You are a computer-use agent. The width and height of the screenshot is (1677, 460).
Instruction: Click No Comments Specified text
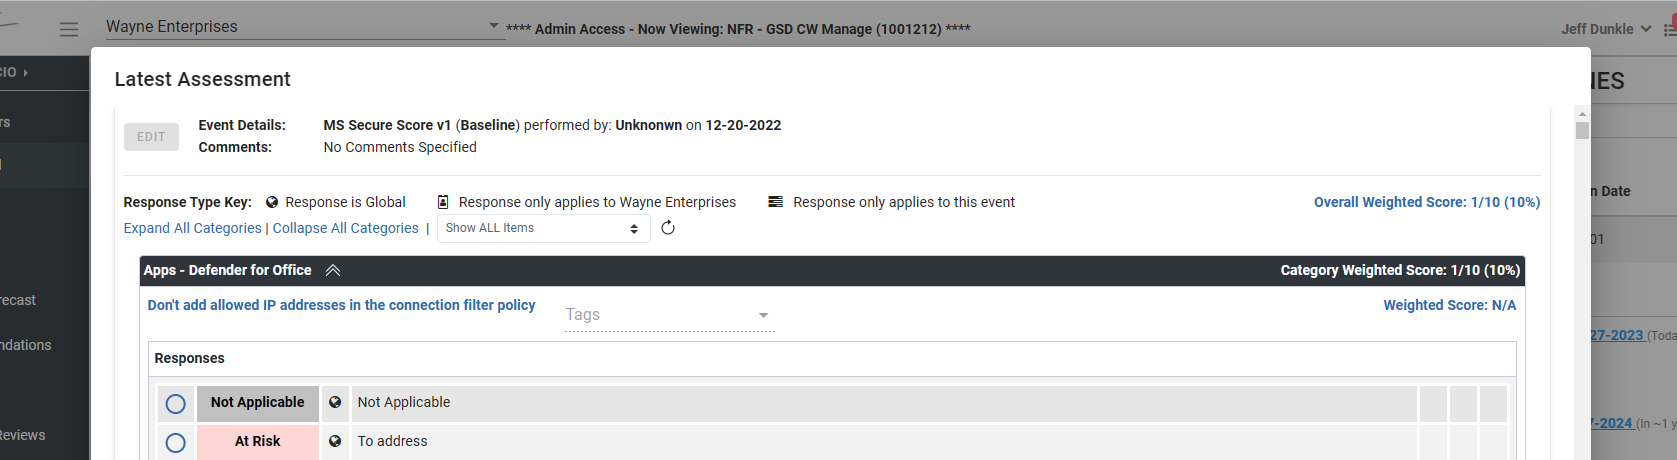pos(400,147)
